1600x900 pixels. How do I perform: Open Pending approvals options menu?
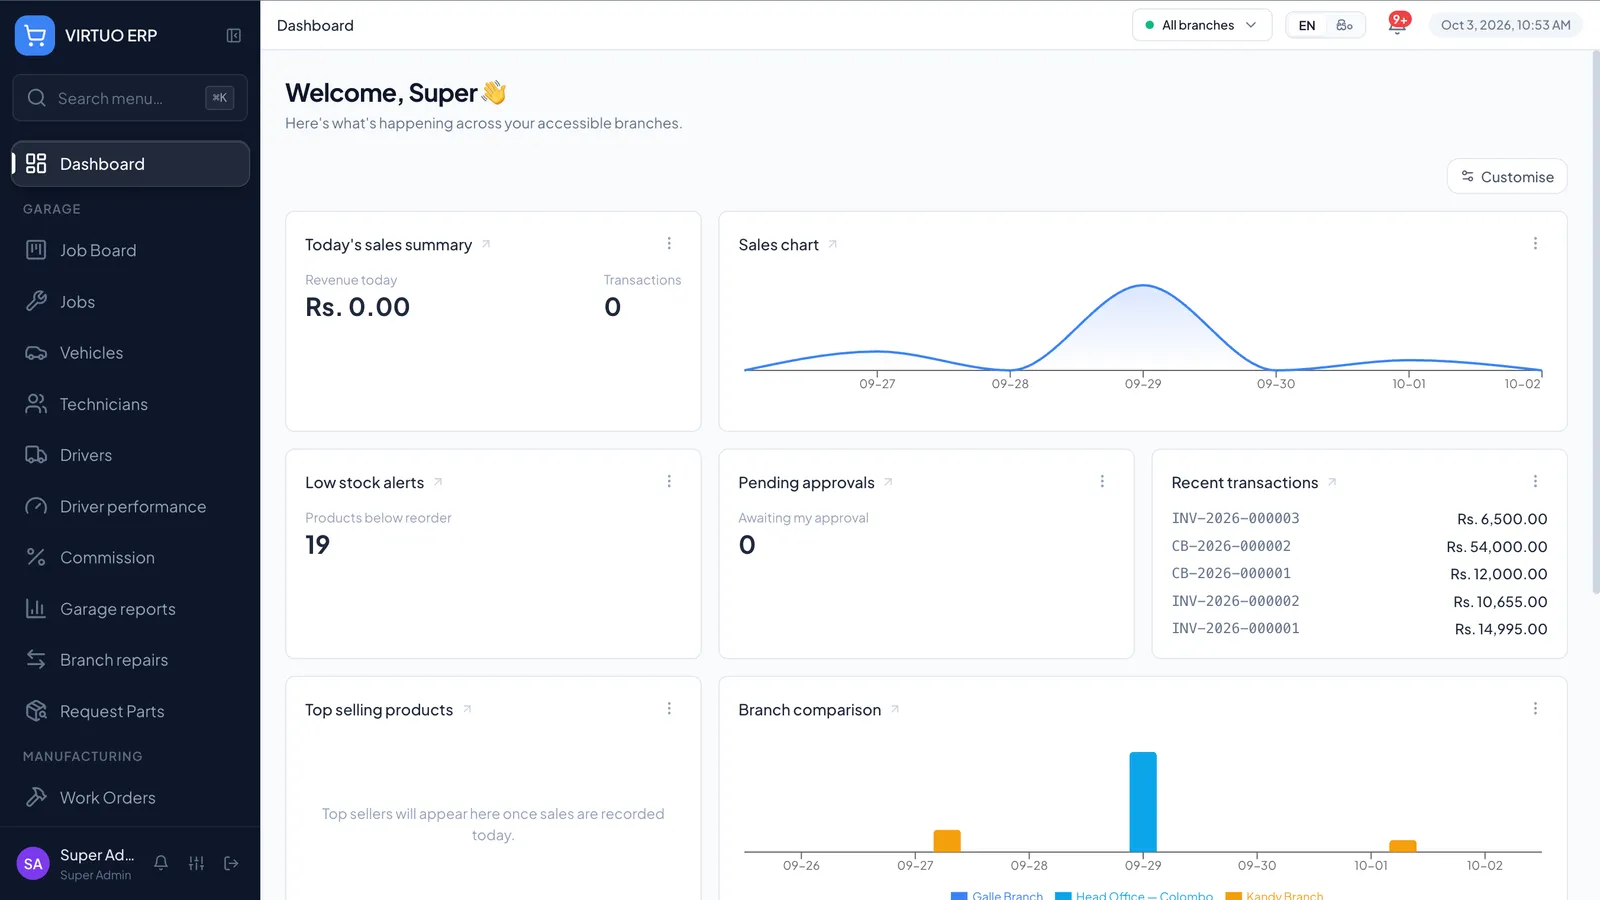click(x=1102, y=482)
